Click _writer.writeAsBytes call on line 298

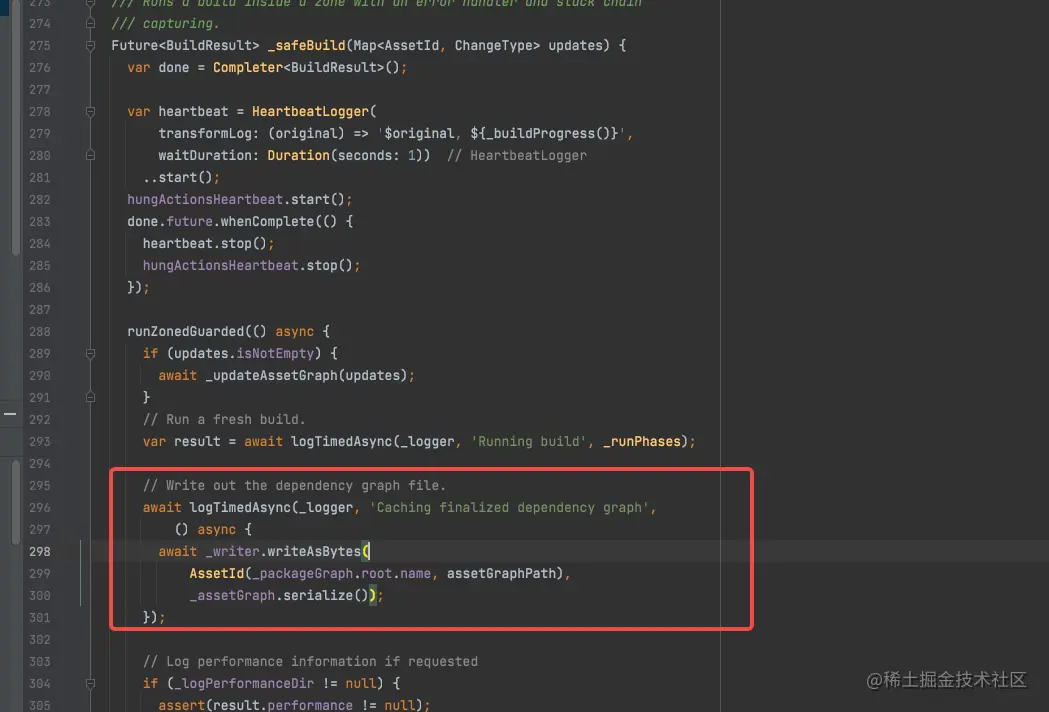pos(282,551)
